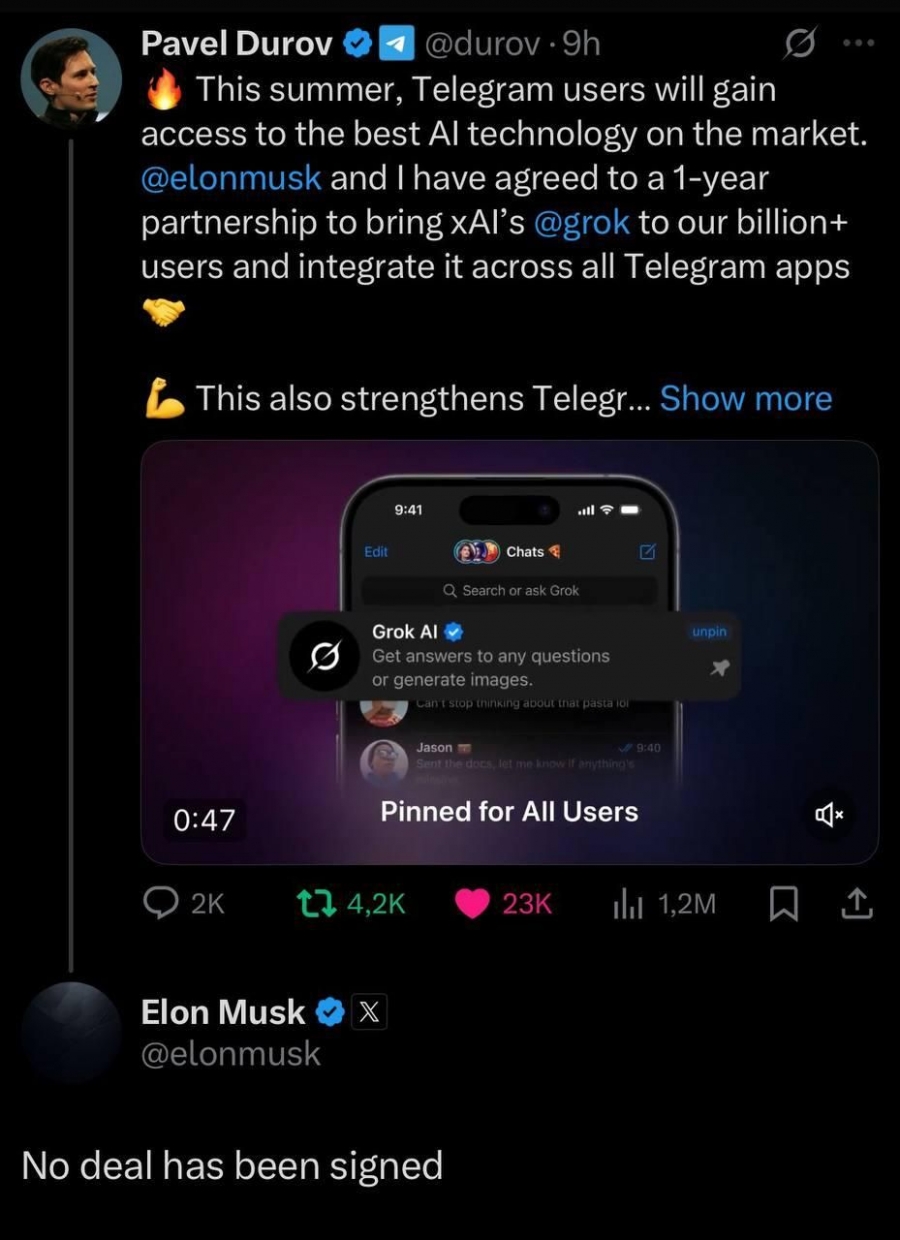
Task: Like the post with the pink heart
Action: pos(471,903)
